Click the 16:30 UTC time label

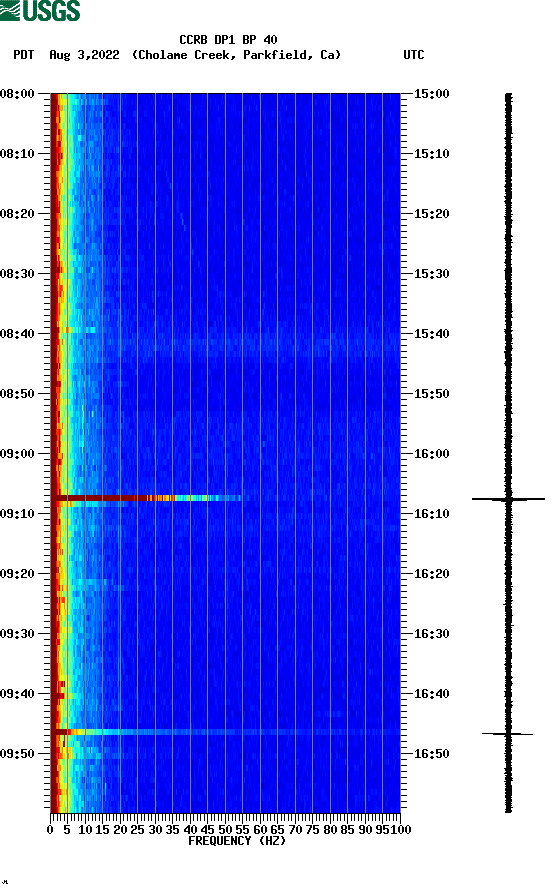coord(431,634)
